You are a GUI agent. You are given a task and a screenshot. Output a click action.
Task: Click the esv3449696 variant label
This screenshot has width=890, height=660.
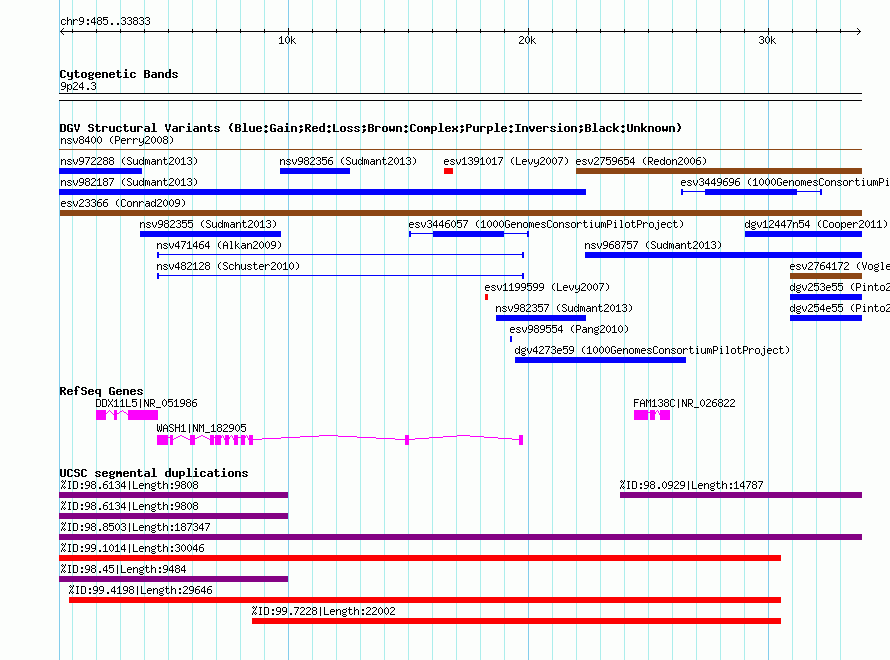coord(784,182)
